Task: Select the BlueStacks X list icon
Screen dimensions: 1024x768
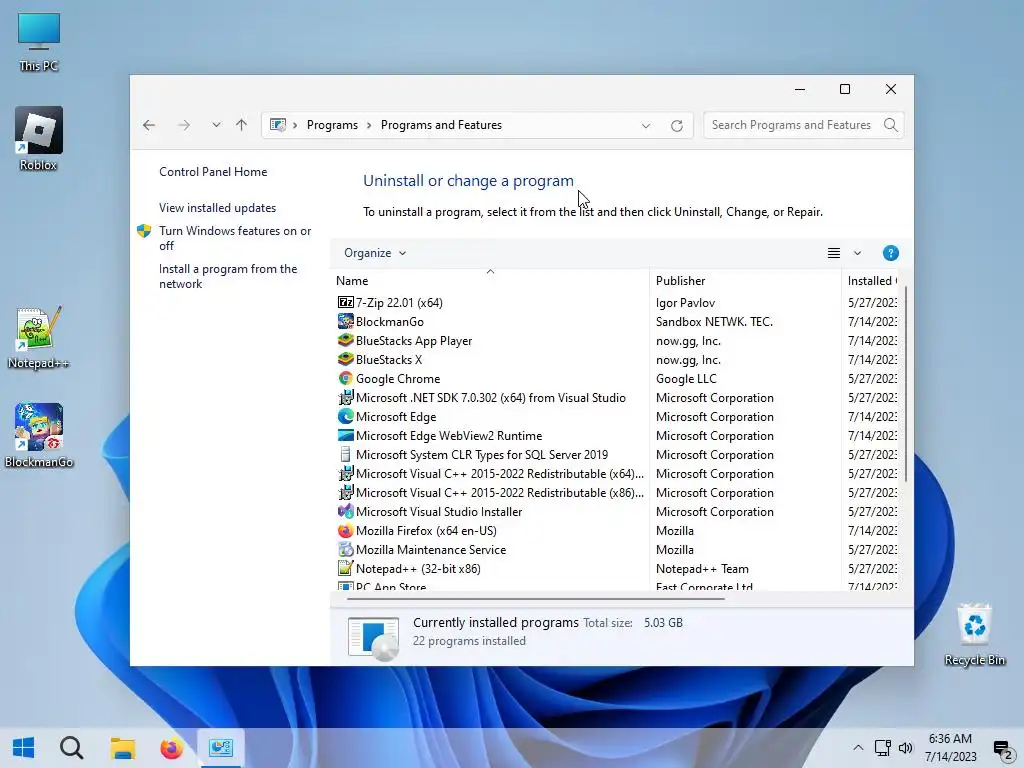Action: click(x=345, y=359)
